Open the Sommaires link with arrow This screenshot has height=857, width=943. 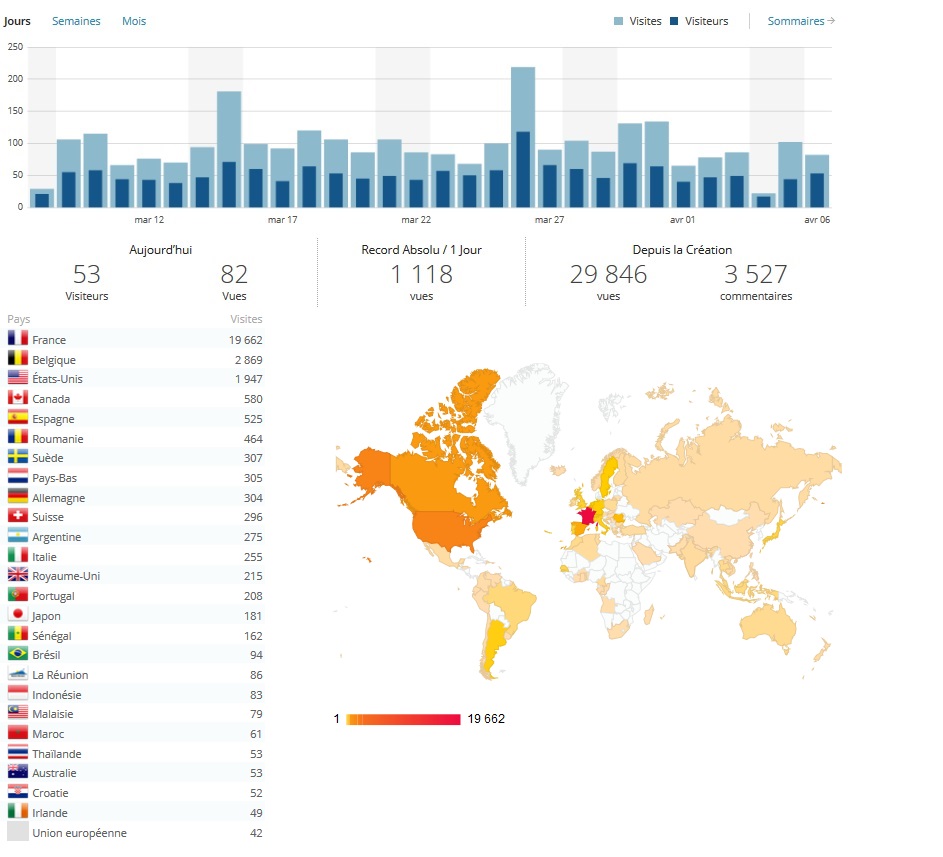click(x=800, y=21)
